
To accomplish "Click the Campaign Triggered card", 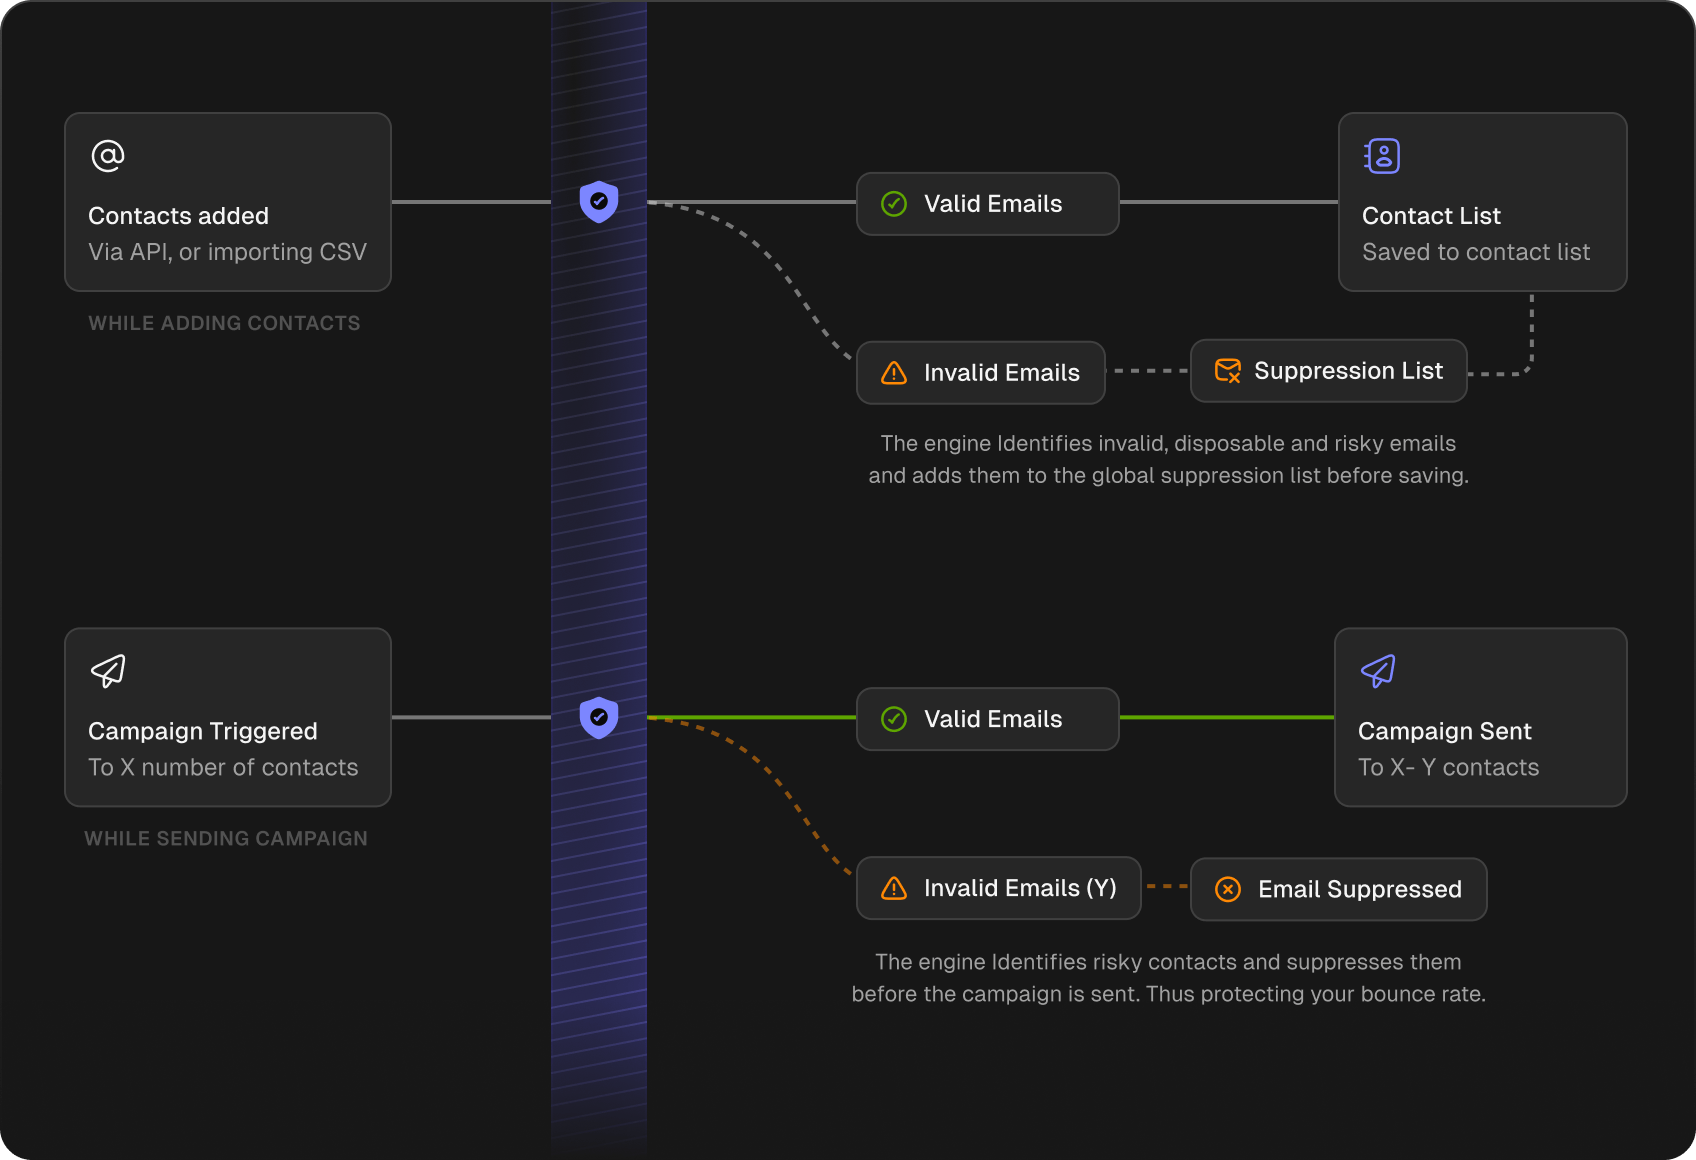I will (227, 717).
